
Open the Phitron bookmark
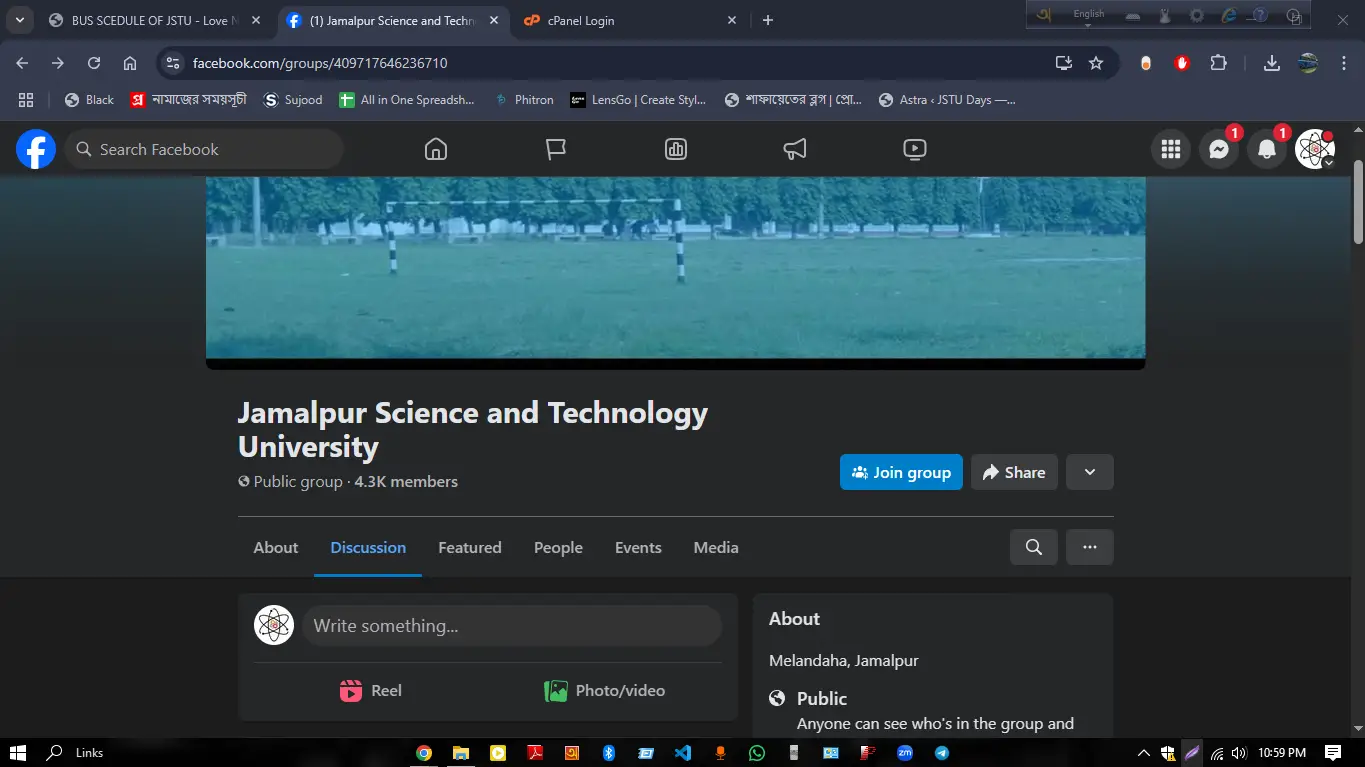pos(524,100)
